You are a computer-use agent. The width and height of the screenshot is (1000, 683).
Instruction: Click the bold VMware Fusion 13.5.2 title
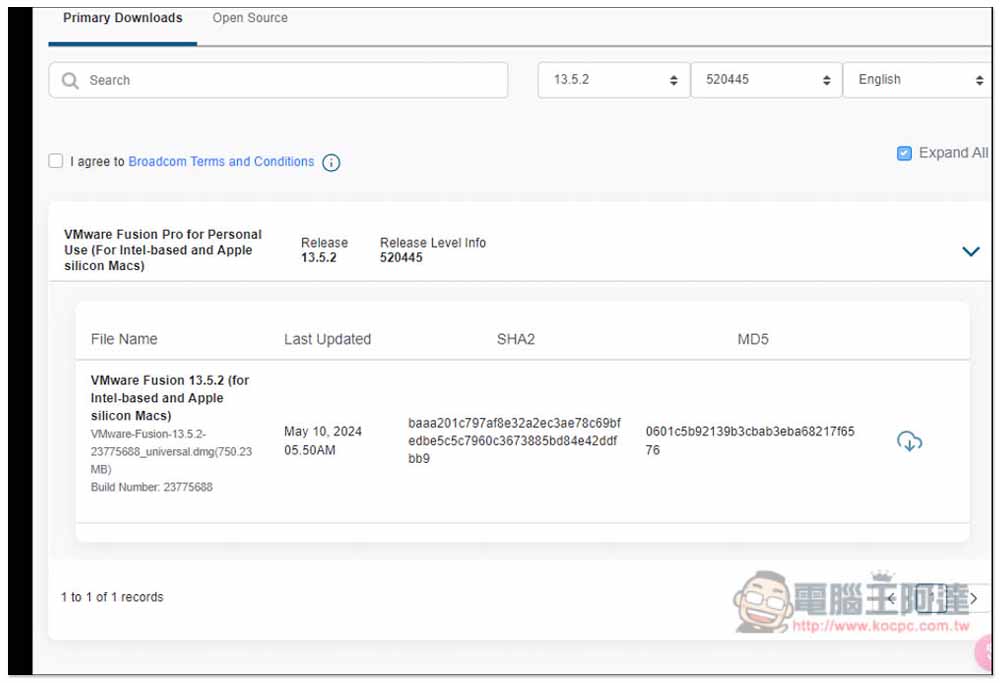[x=170, y=398]
